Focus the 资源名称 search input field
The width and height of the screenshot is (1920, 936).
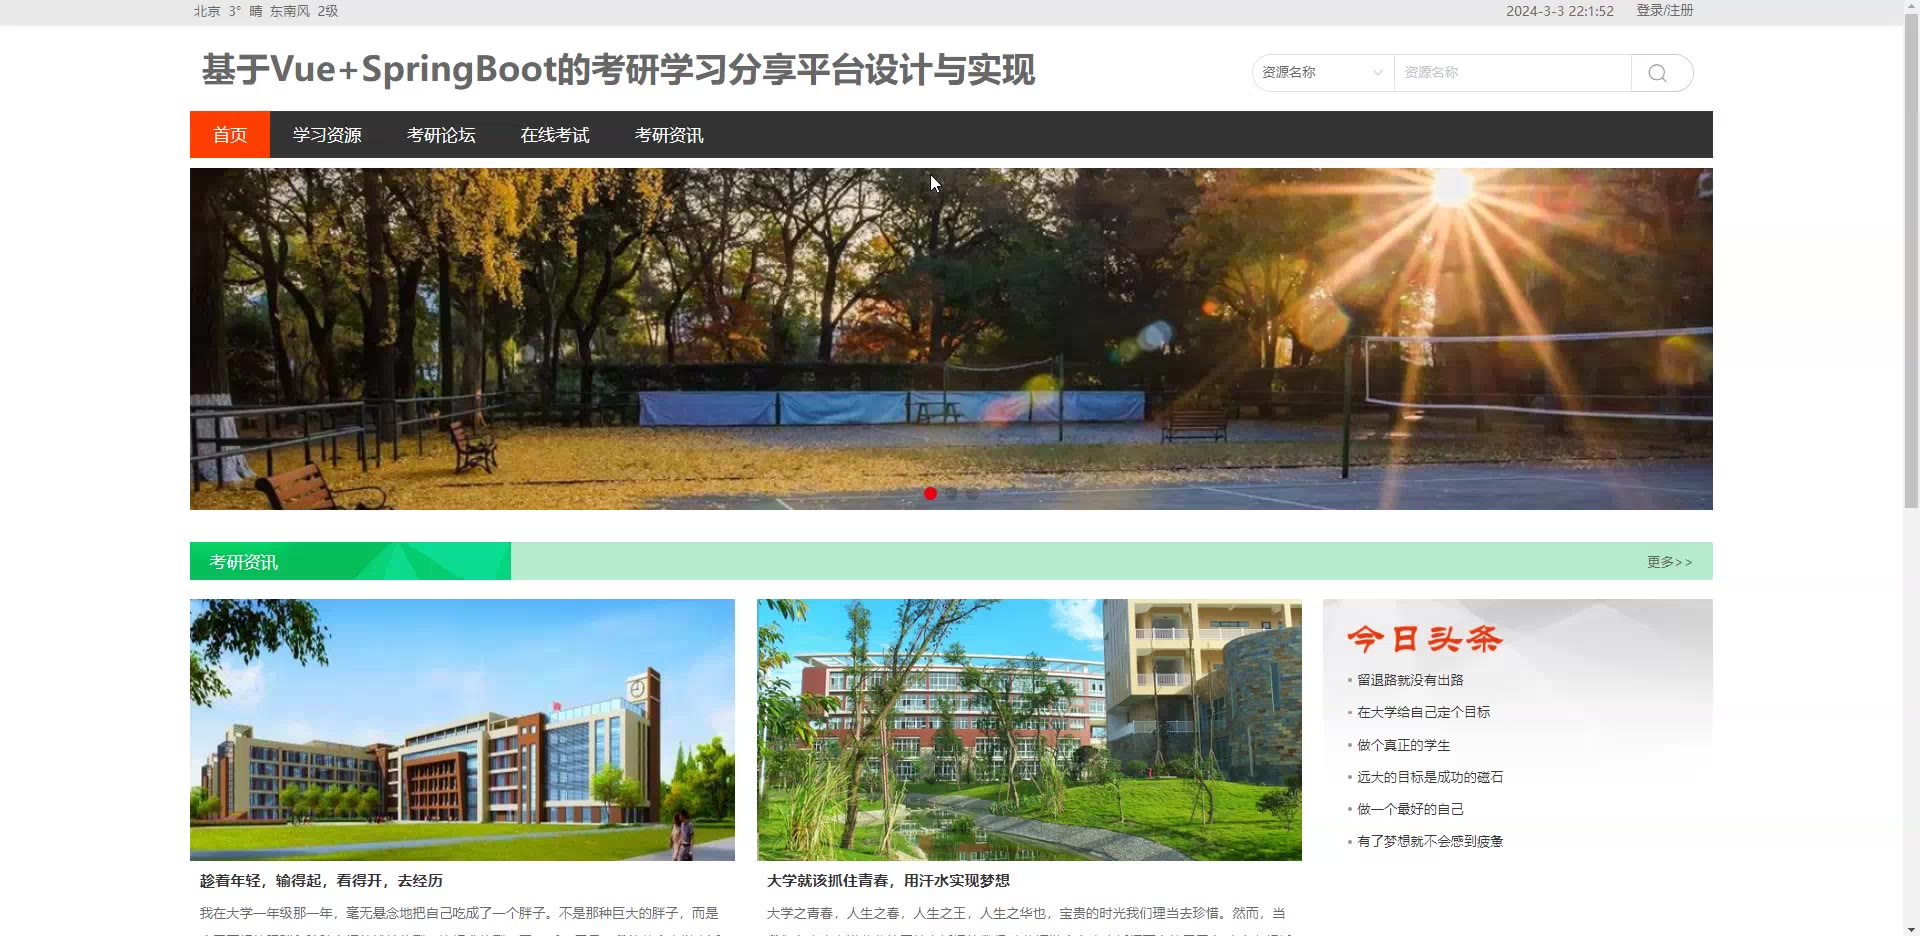pyautogui.click(x=1512, y=73)
